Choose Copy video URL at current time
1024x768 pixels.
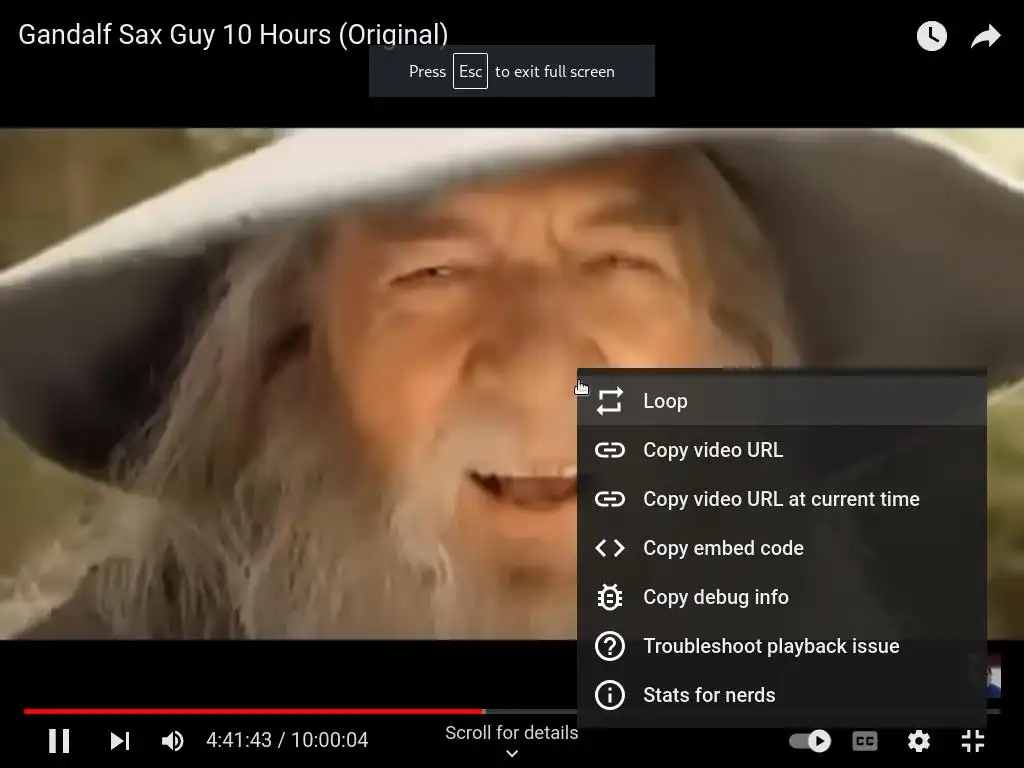[x=782, y=499]
